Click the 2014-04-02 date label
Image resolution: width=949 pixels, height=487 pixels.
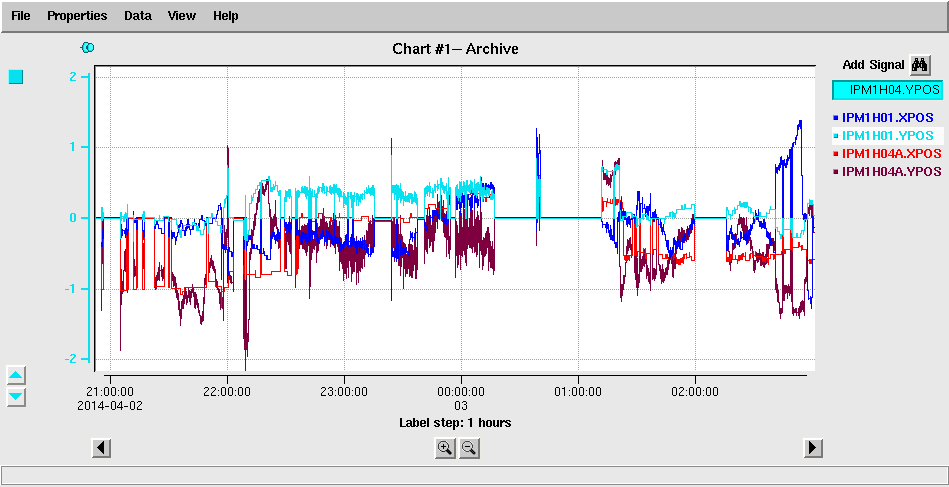click(110, 405)
